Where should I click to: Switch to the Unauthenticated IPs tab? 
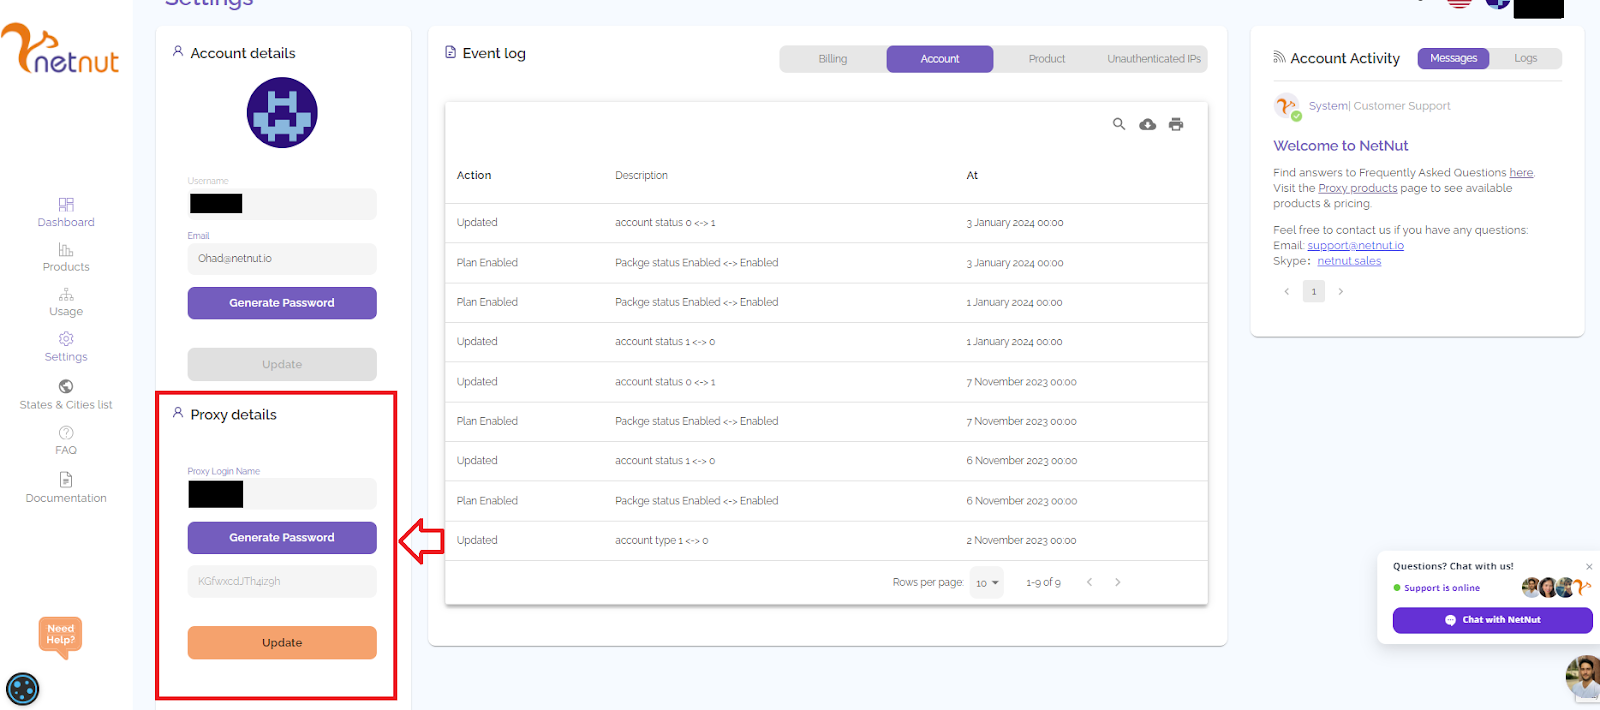pyautogui.click(x=1154, y=59)
